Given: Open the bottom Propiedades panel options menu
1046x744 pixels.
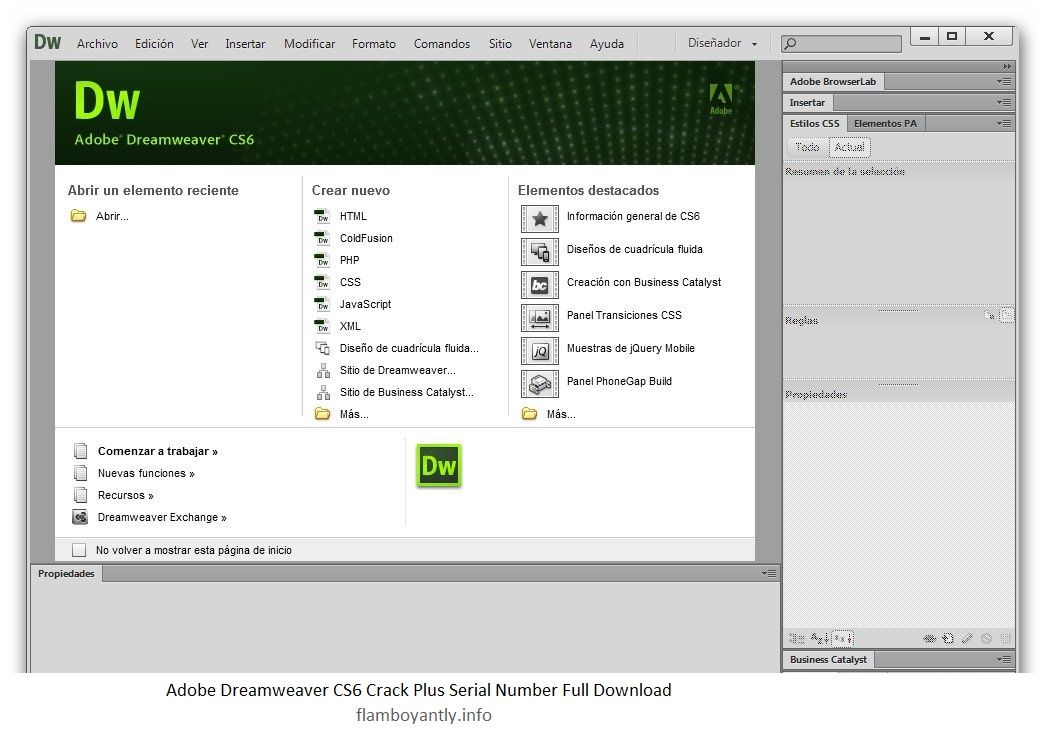Looking at the screenshot, I should click(769, 573).
